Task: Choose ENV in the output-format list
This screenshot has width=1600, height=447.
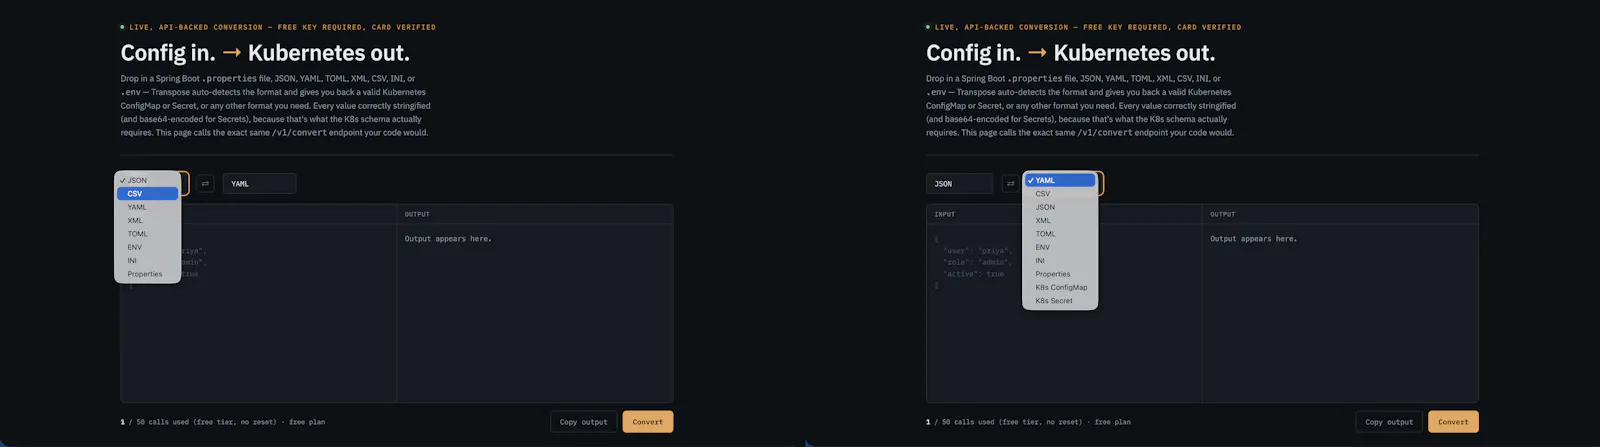Action: click(x=1060, y=247)
